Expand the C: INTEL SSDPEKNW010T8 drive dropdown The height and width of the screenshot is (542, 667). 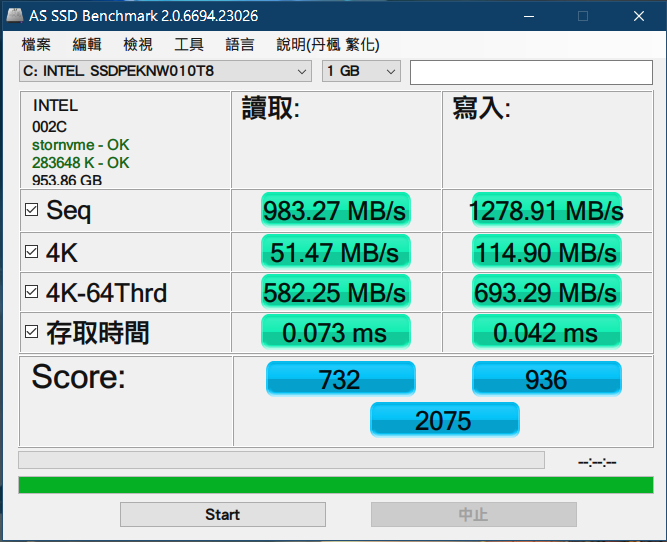pos(165,71)
